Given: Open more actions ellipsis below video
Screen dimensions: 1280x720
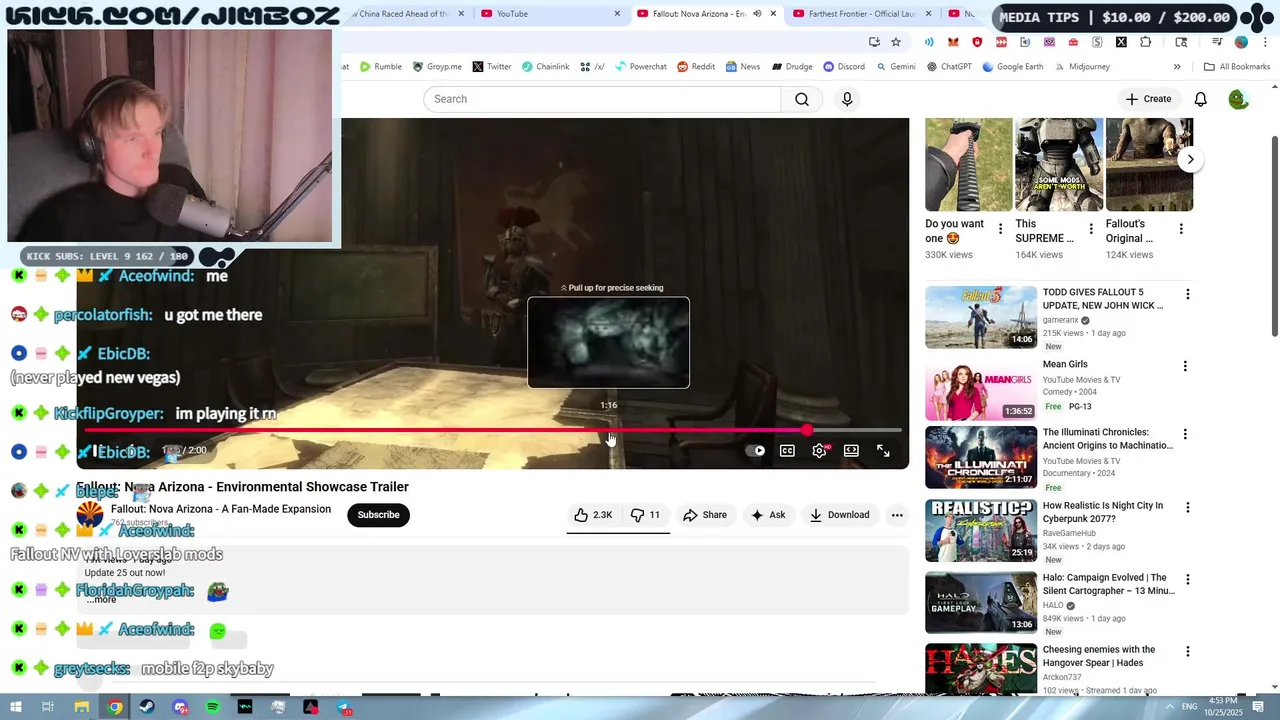Looking at the screenshot, I should [897, 515].
